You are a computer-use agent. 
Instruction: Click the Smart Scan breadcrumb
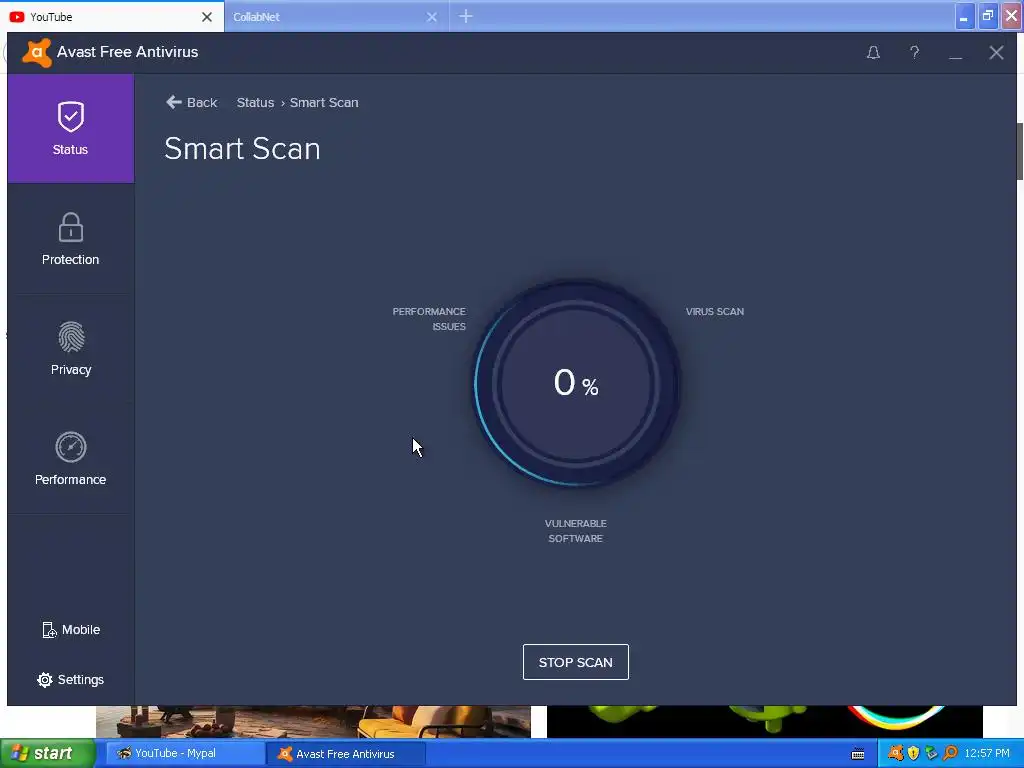(x=324, y=103)
